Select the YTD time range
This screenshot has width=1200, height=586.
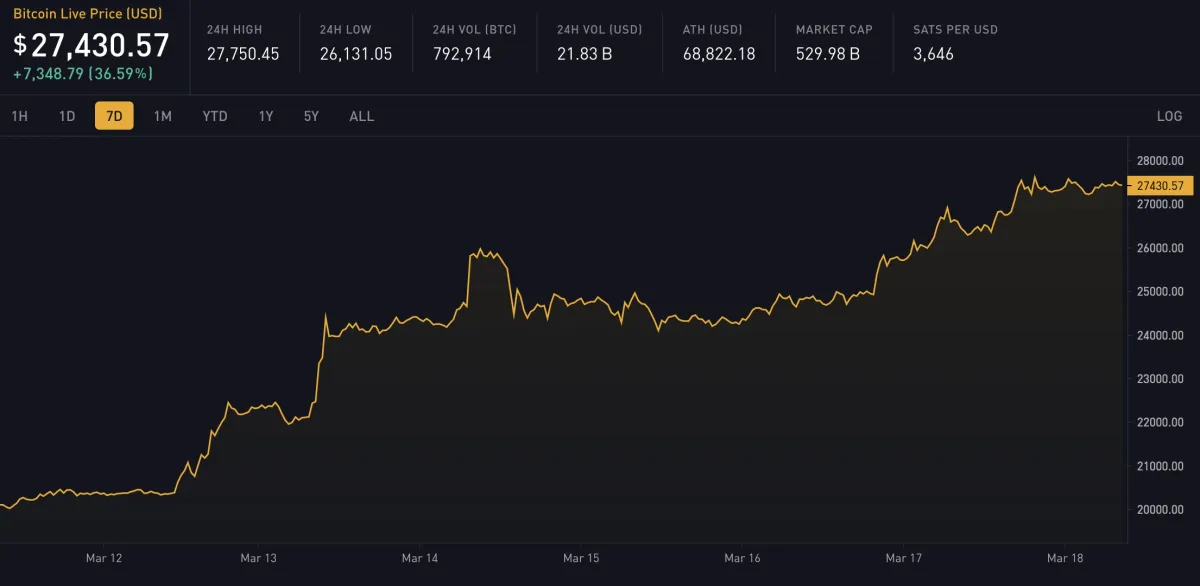215,116
